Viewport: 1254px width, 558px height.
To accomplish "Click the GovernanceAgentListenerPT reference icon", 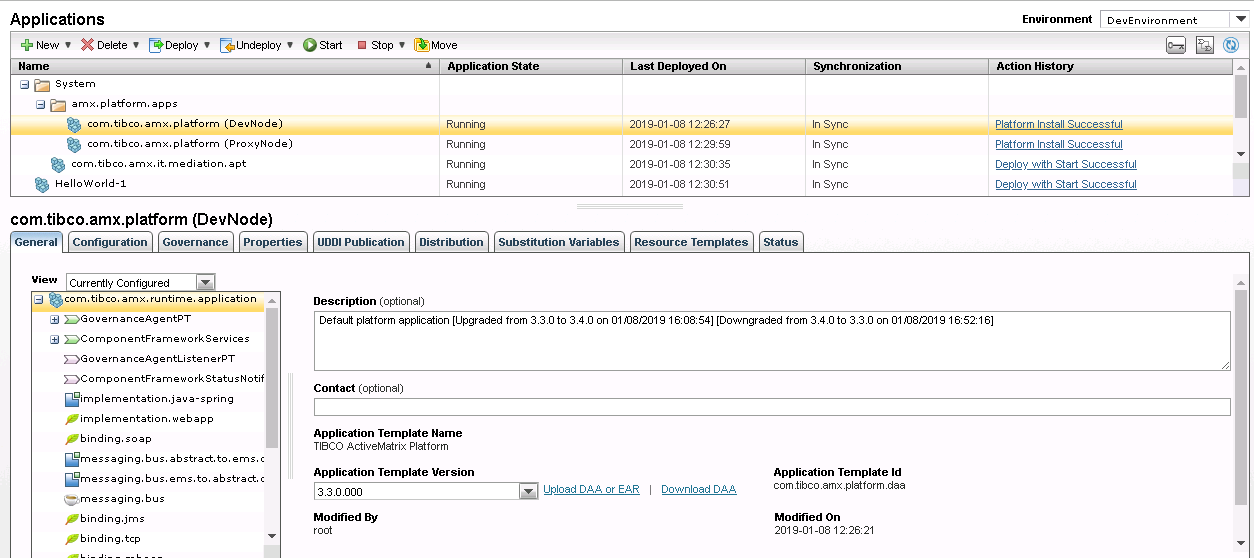I will [71, 359].
